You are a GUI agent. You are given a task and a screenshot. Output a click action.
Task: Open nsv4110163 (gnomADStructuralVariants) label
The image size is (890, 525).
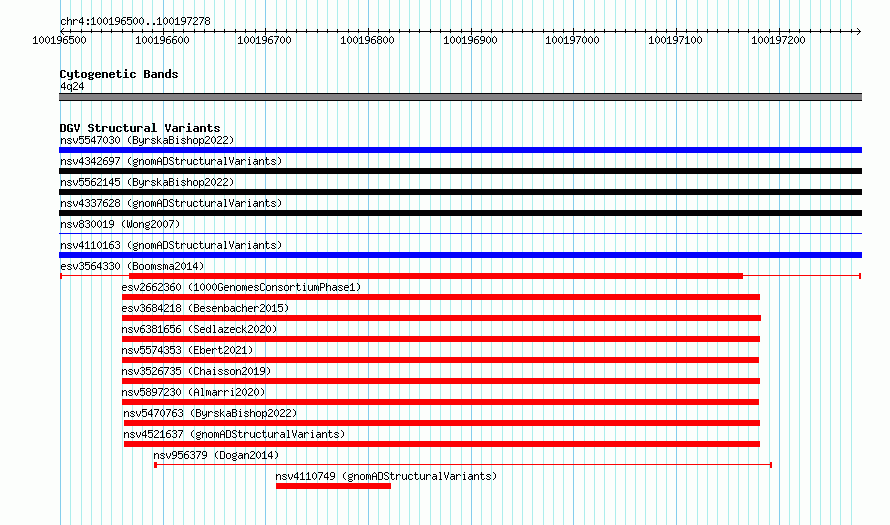pos(171,245)
